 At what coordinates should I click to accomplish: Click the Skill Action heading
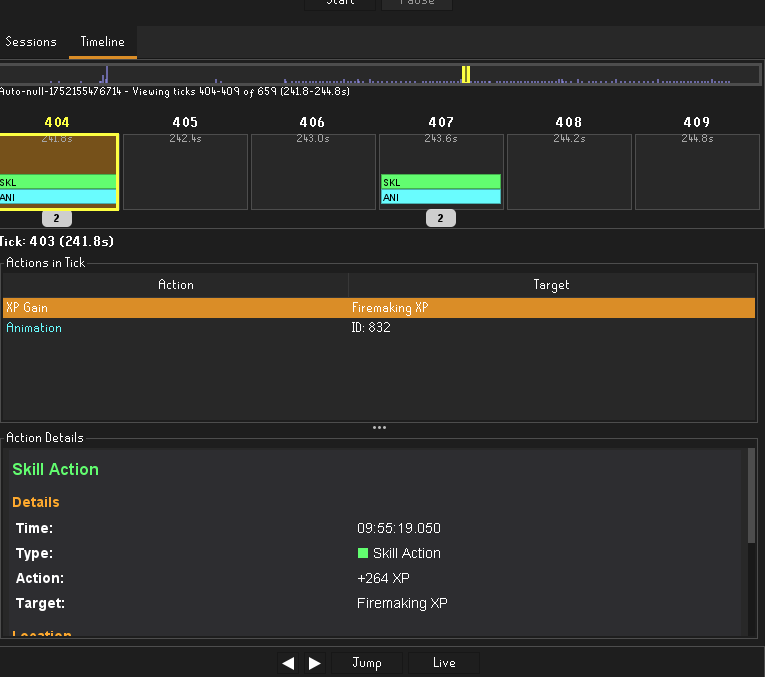(56, 469)
